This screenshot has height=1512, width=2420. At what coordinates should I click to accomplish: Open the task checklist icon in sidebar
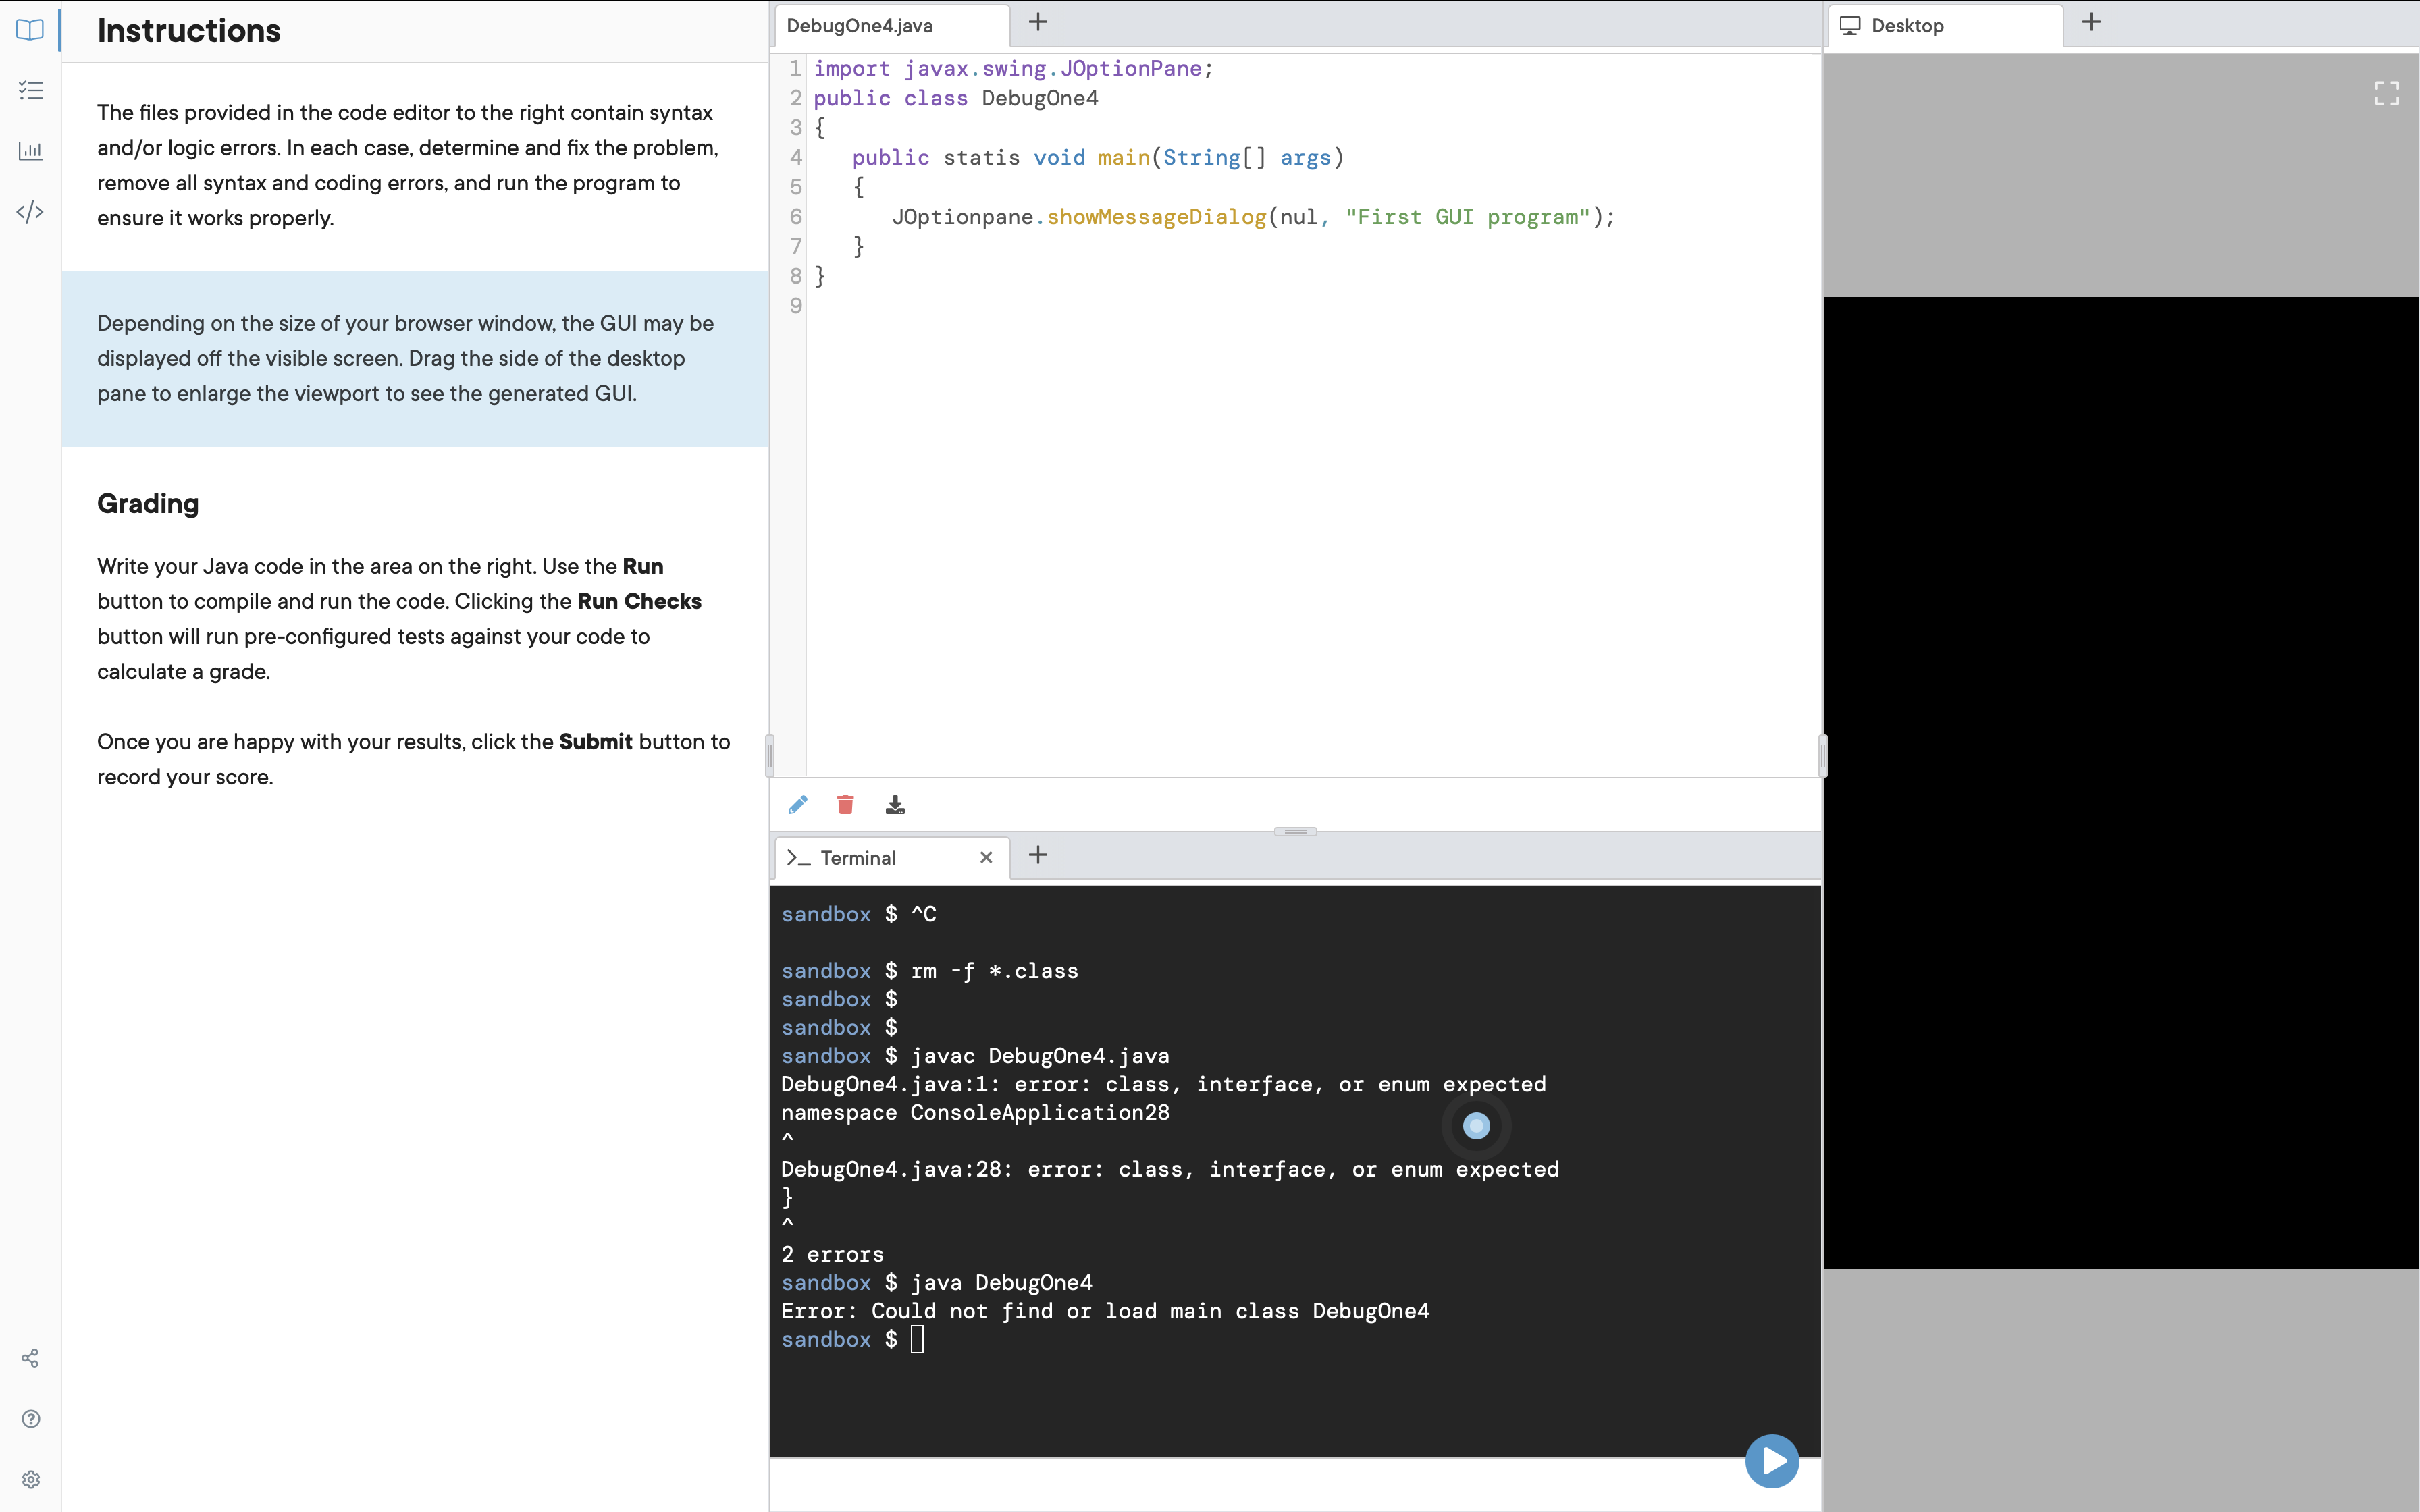[30, 91]
